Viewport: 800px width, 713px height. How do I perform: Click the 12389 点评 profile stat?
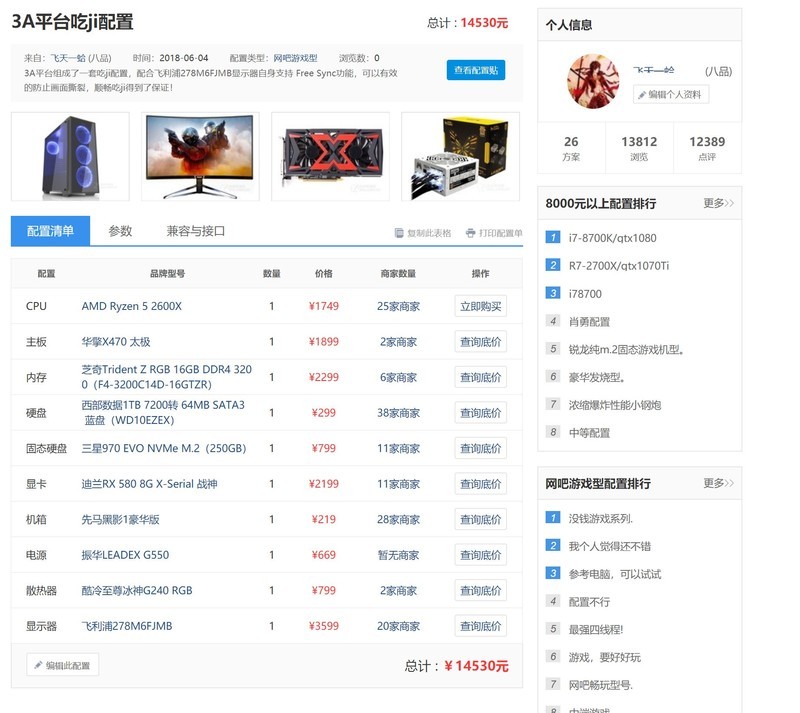click(707, 148)
